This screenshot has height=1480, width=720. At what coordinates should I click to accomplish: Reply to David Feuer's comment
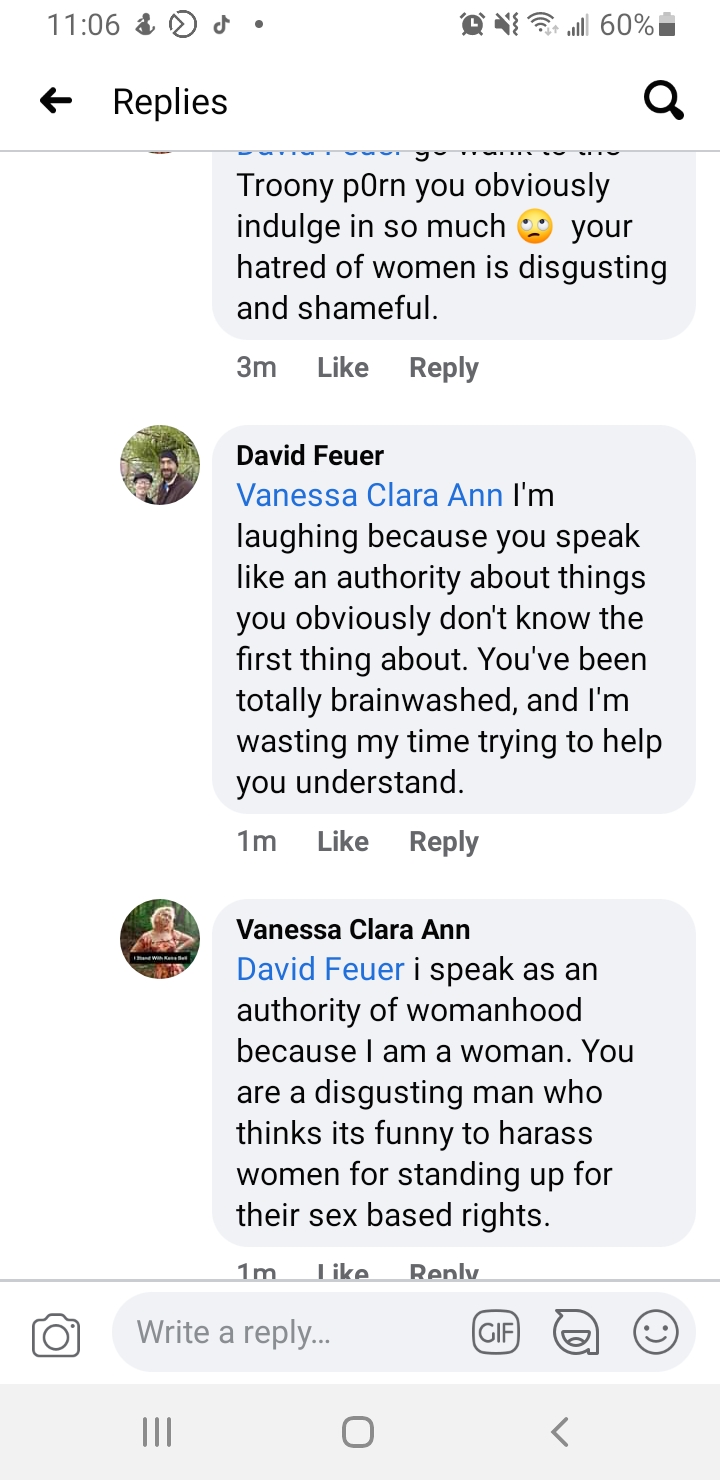pyautogui.click(x=443, y=842)
